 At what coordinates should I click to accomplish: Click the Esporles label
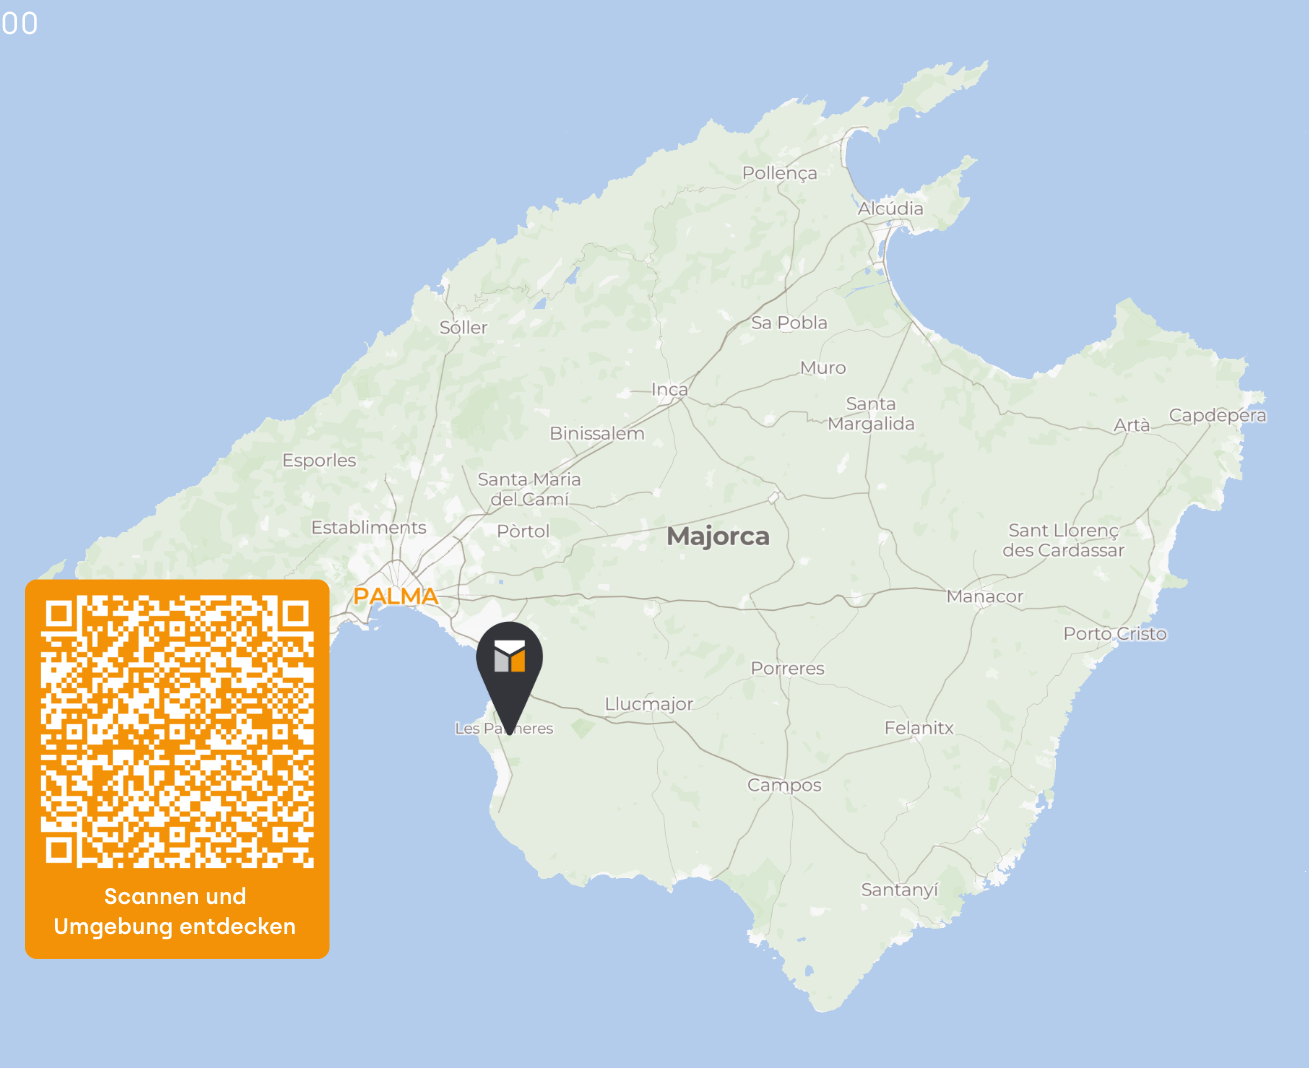click(319, 460)
